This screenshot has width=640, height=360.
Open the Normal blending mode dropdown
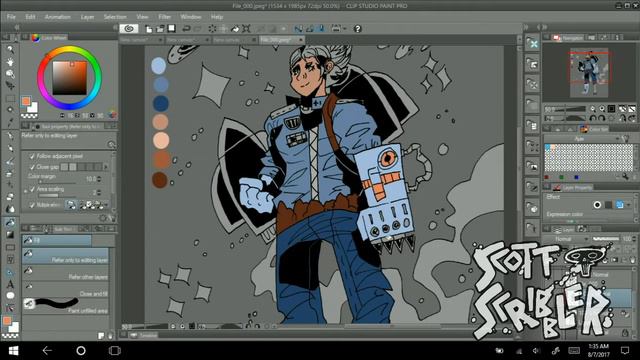coord(566,239)
